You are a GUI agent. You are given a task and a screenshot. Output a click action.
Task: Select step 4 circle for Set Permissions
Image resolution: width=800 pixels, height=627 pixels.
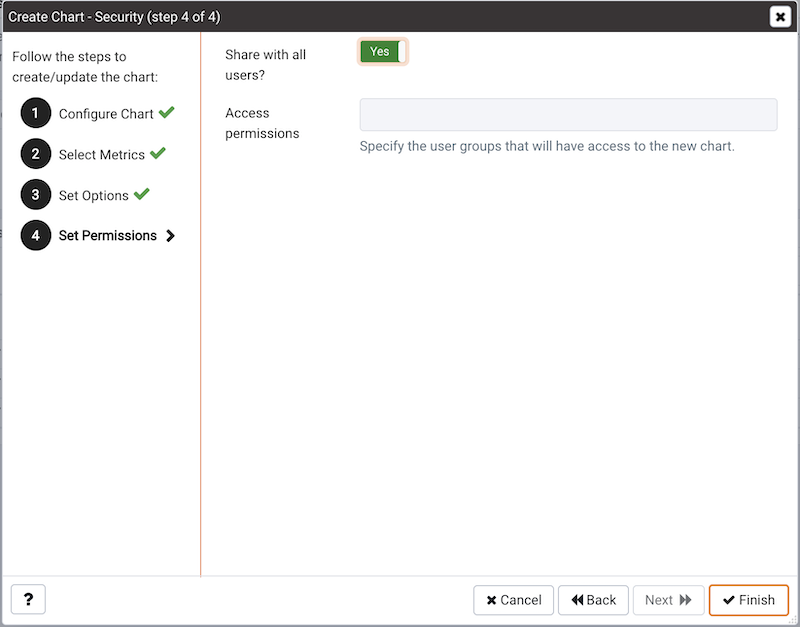coord(36,235)
